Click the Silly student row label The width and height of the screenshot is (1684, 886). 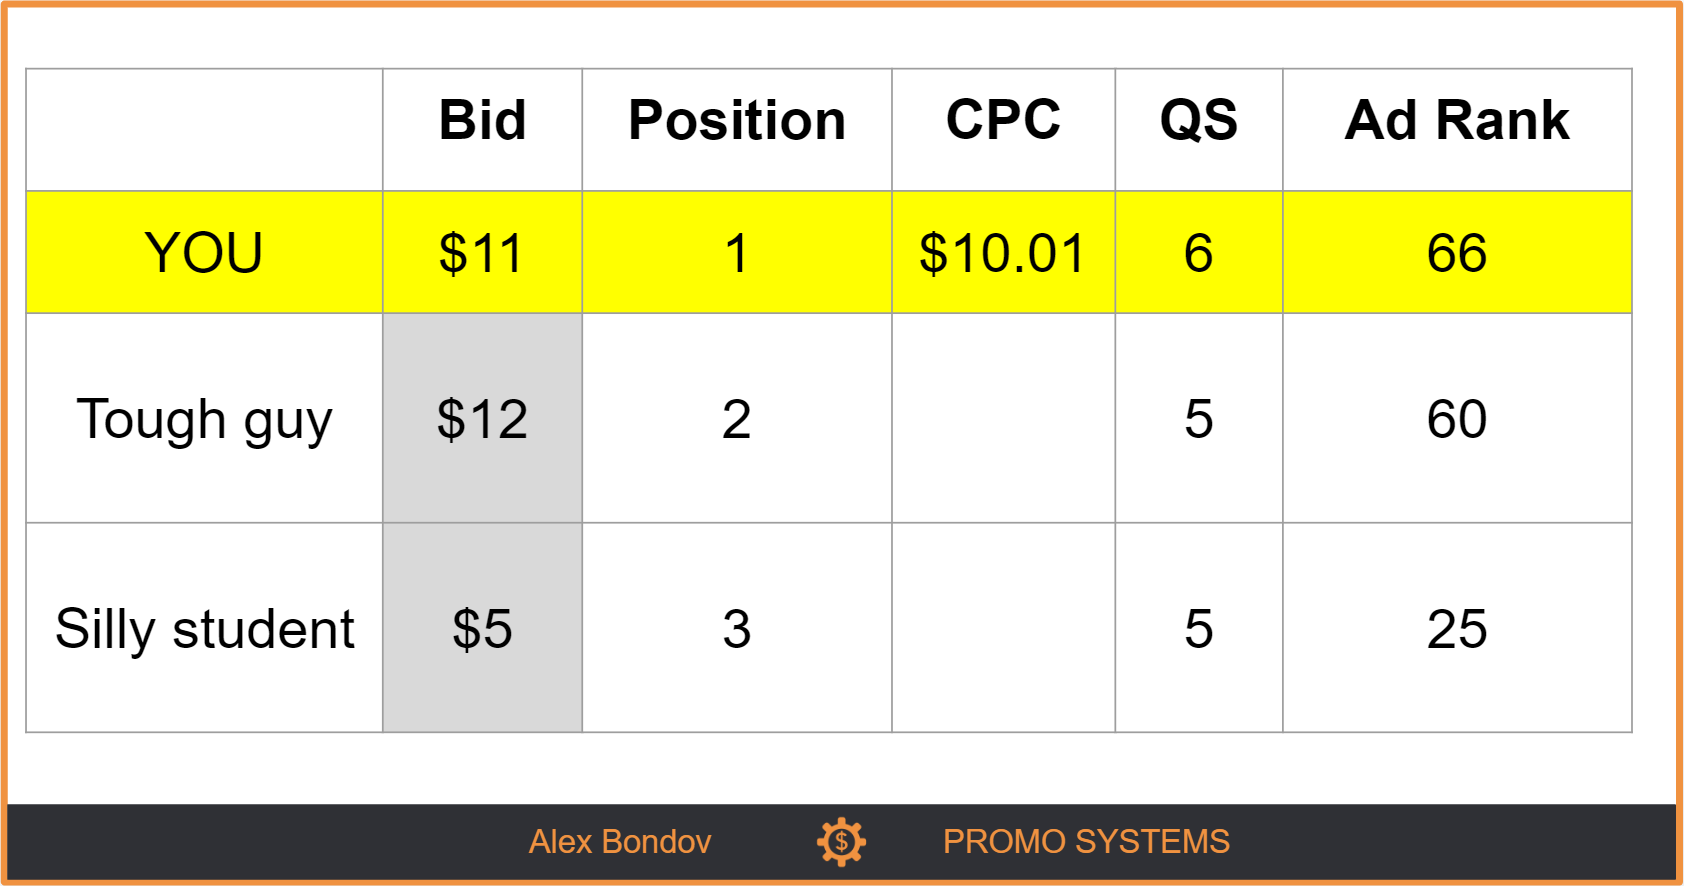tap(204, 629)
